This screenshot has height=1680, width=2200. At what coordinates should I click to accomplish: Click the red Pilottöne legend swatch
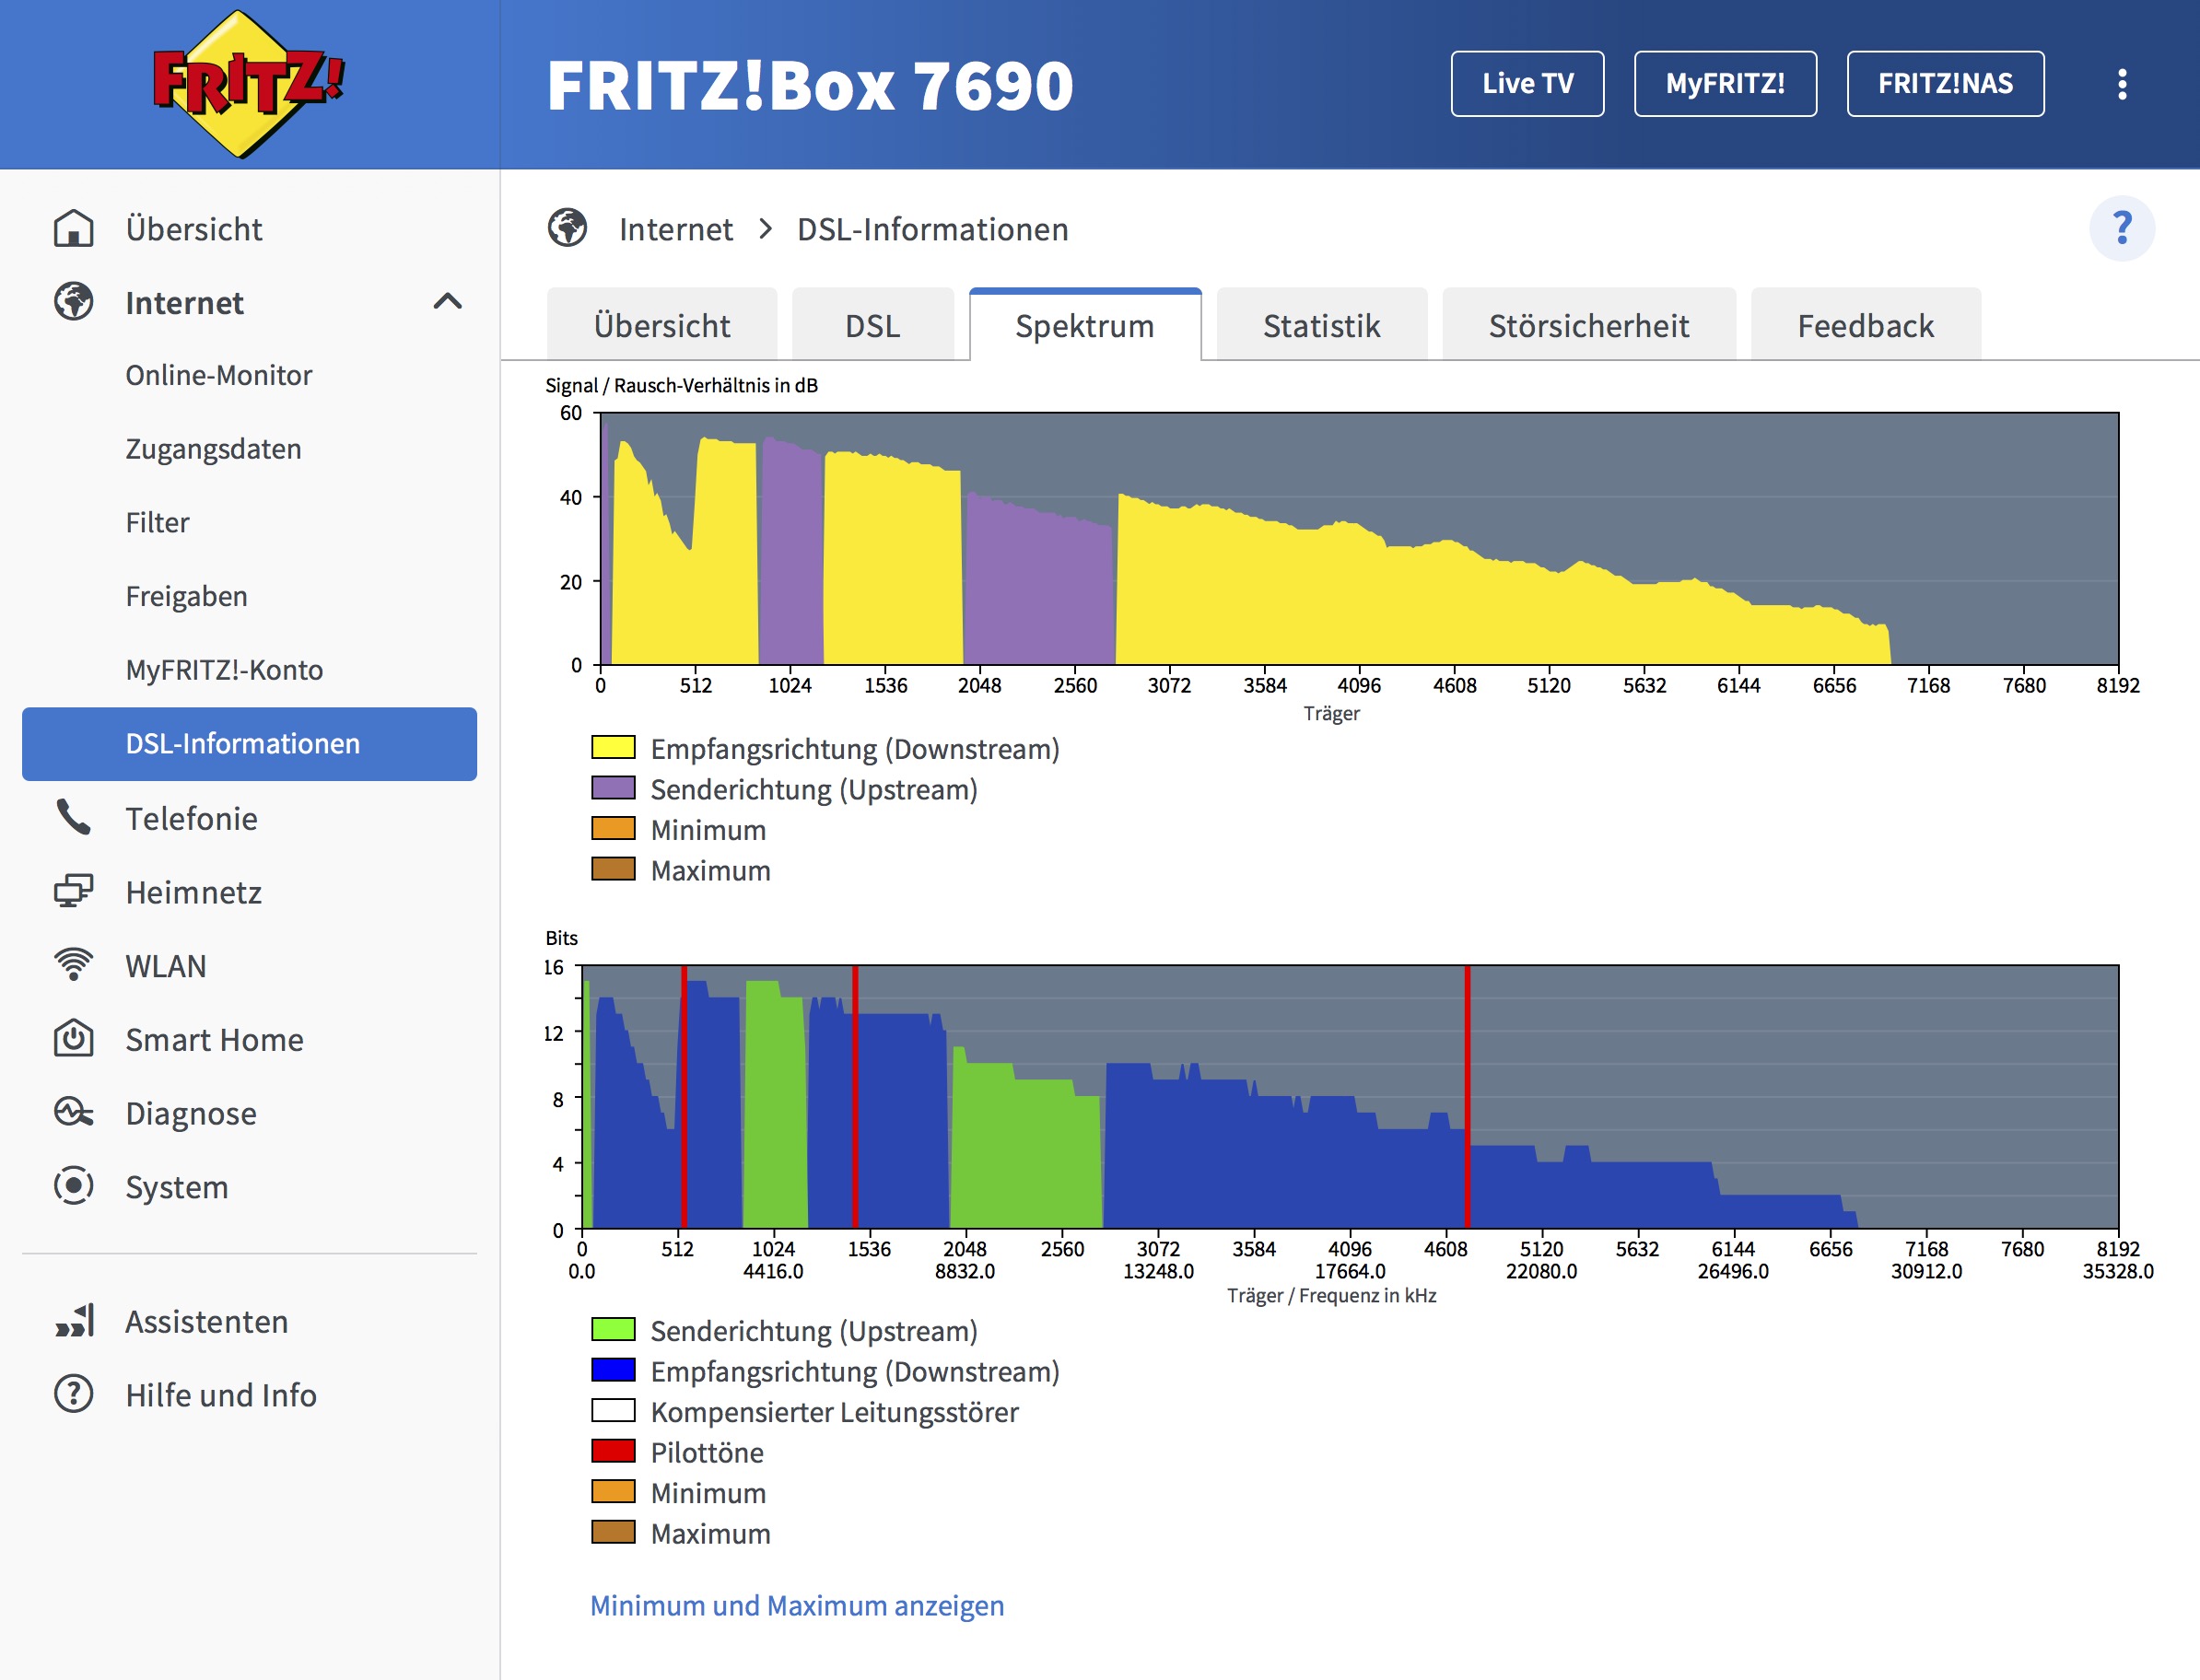click(613, 1451)
